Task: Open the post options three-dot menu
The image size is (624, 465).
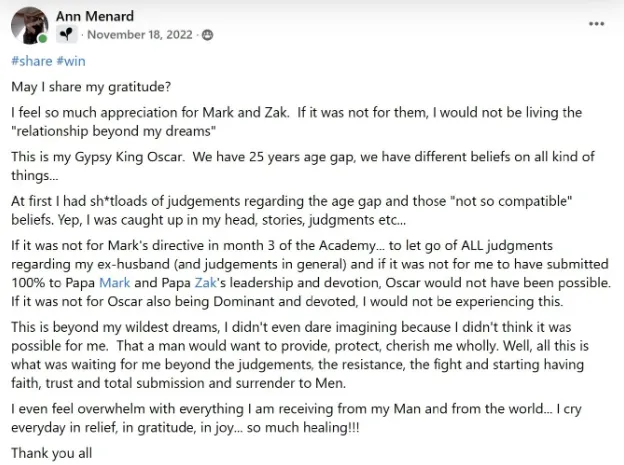Action: tap(596, 24)
